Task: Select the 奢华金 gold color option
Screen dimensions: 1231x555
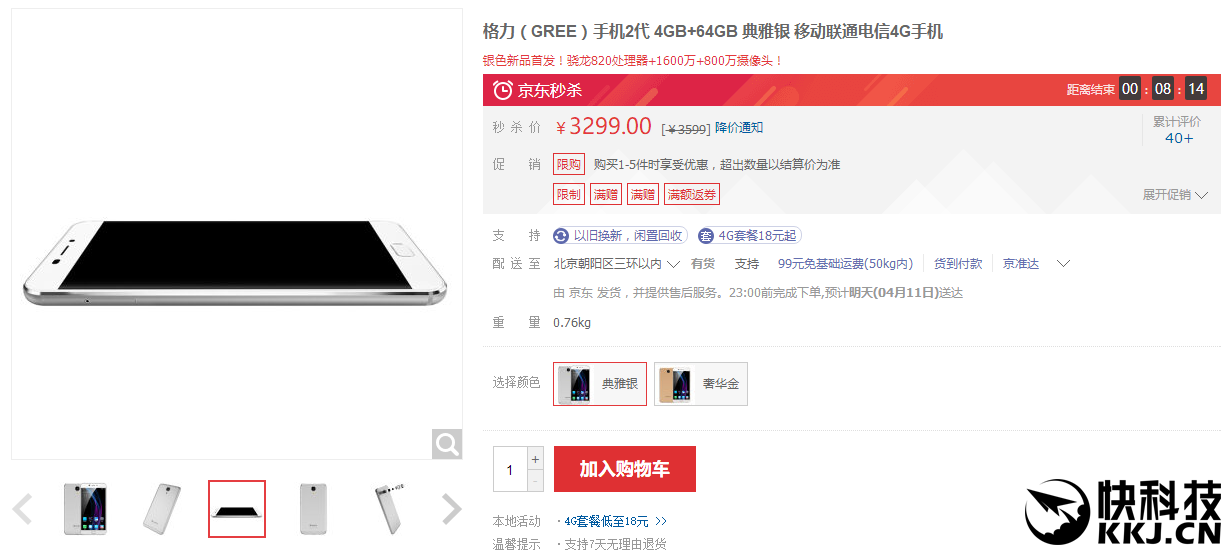Action: pos(701,384)
